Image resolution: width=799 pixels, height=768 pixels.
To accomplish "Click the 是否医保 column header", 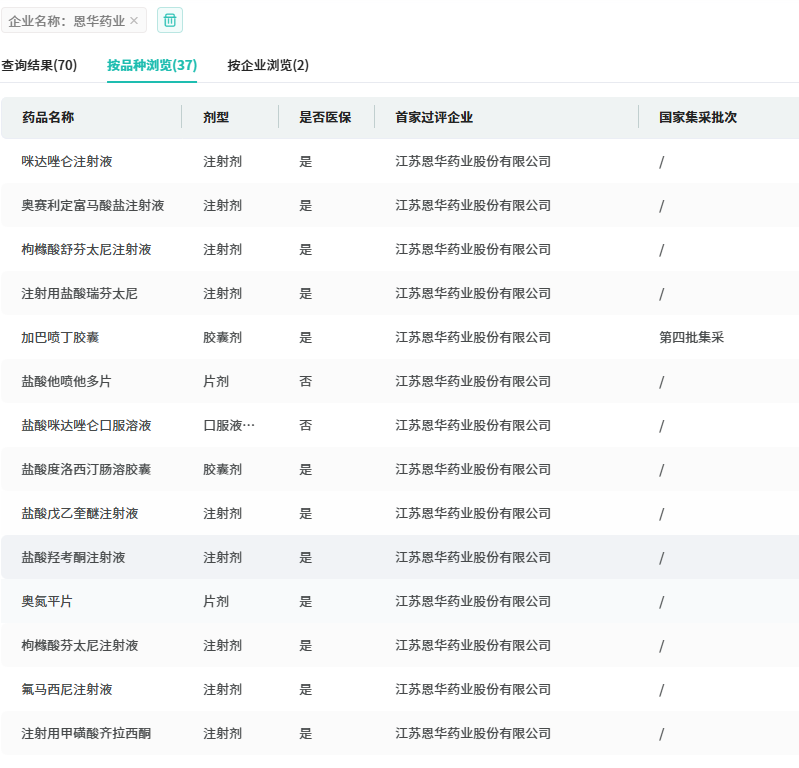I will 325,117.
